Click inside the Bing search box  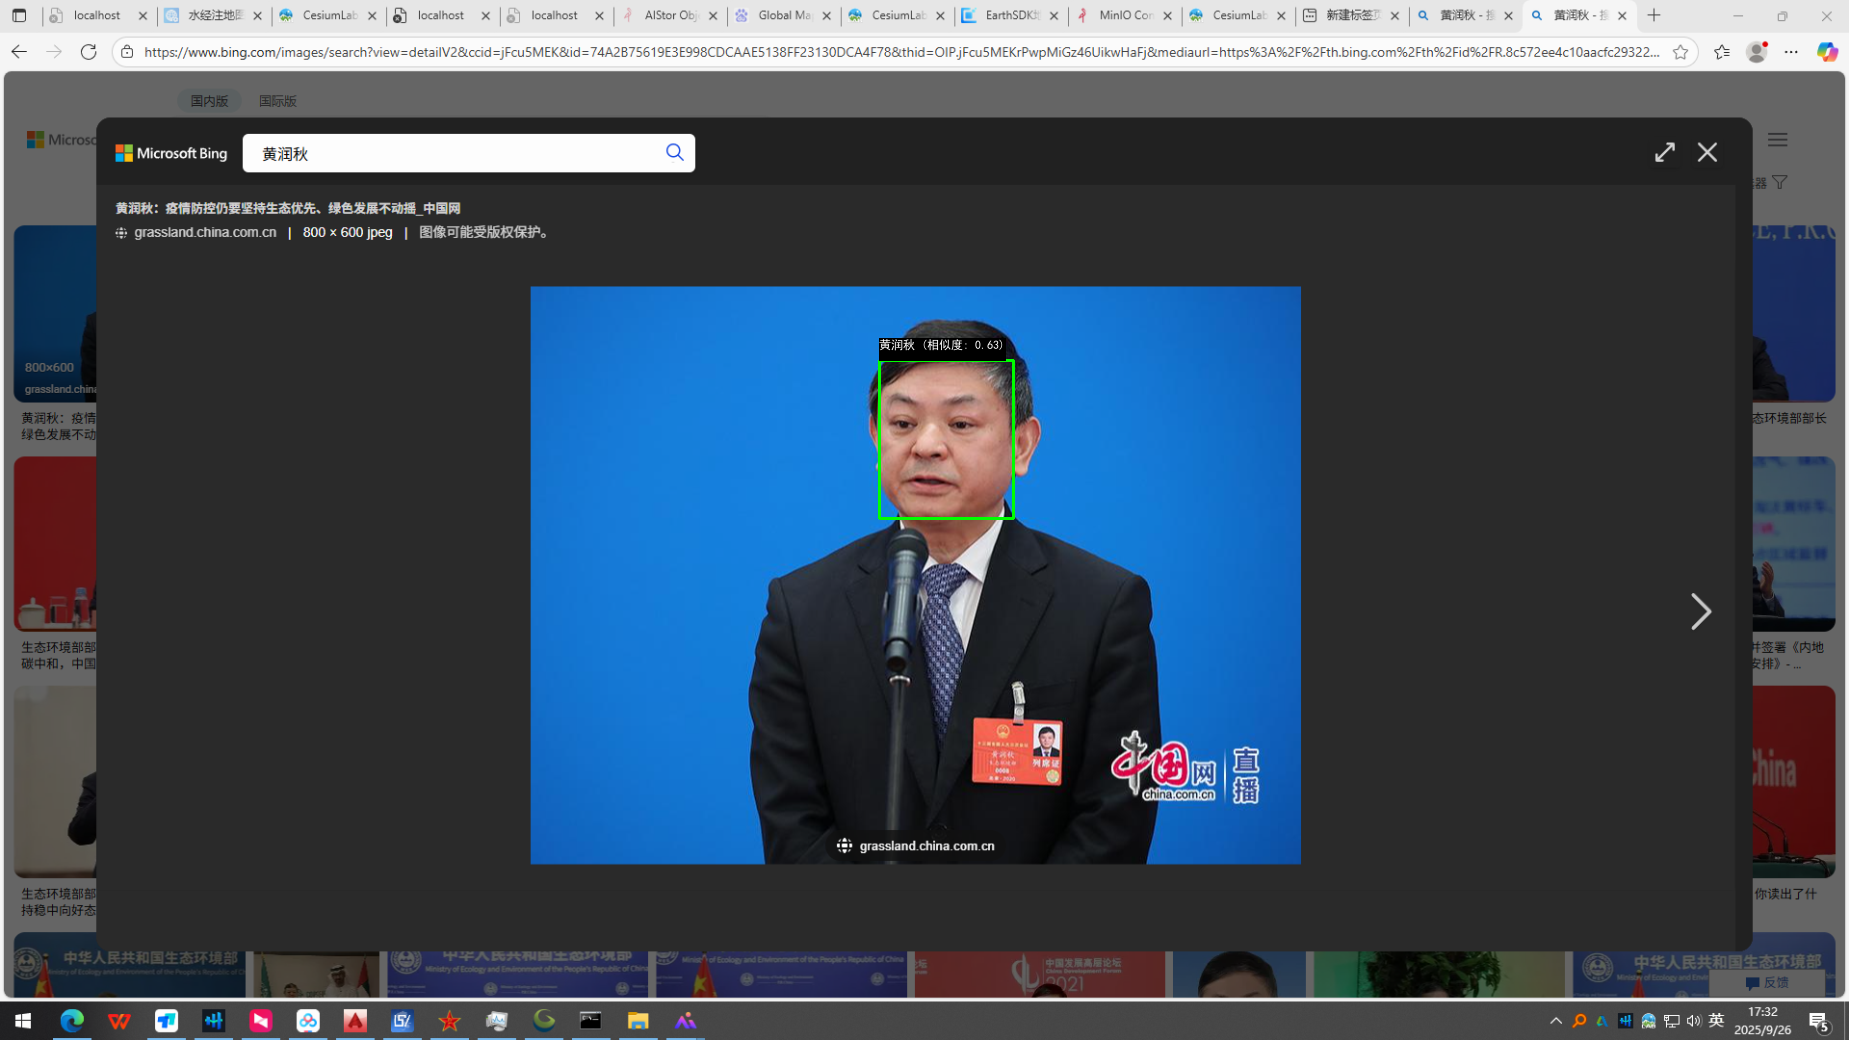450,153
